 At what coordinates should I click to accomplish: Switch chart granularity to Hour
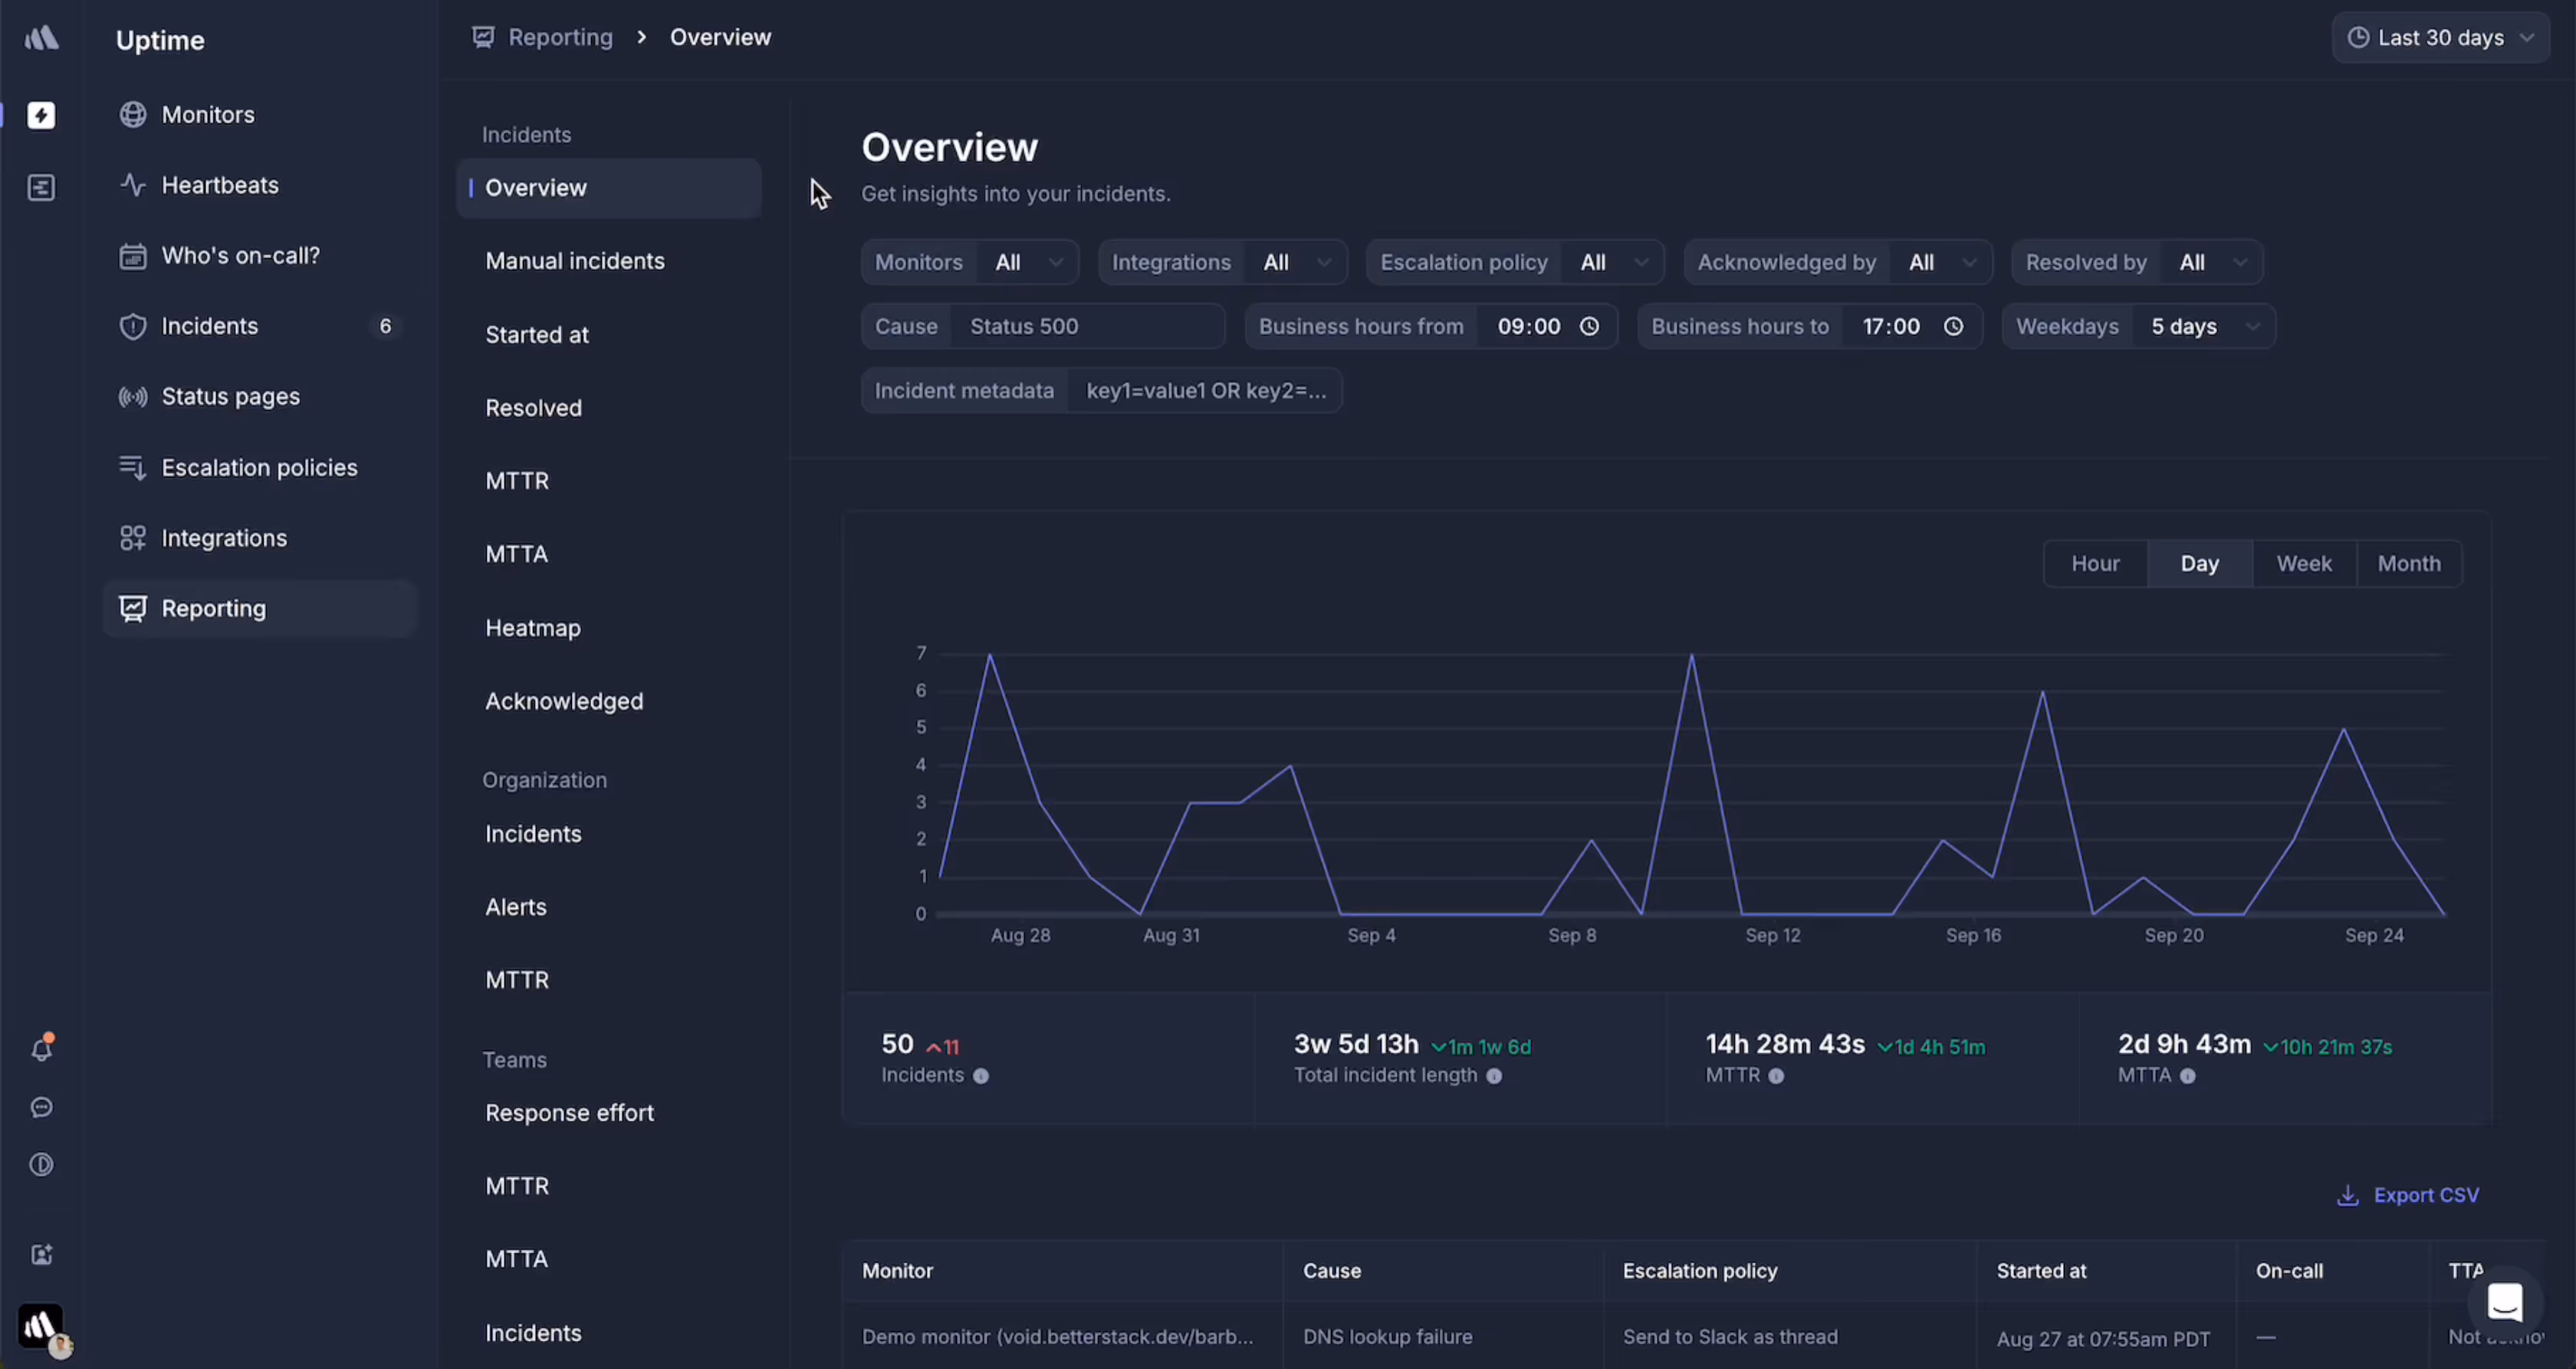tap(2095, 563)
